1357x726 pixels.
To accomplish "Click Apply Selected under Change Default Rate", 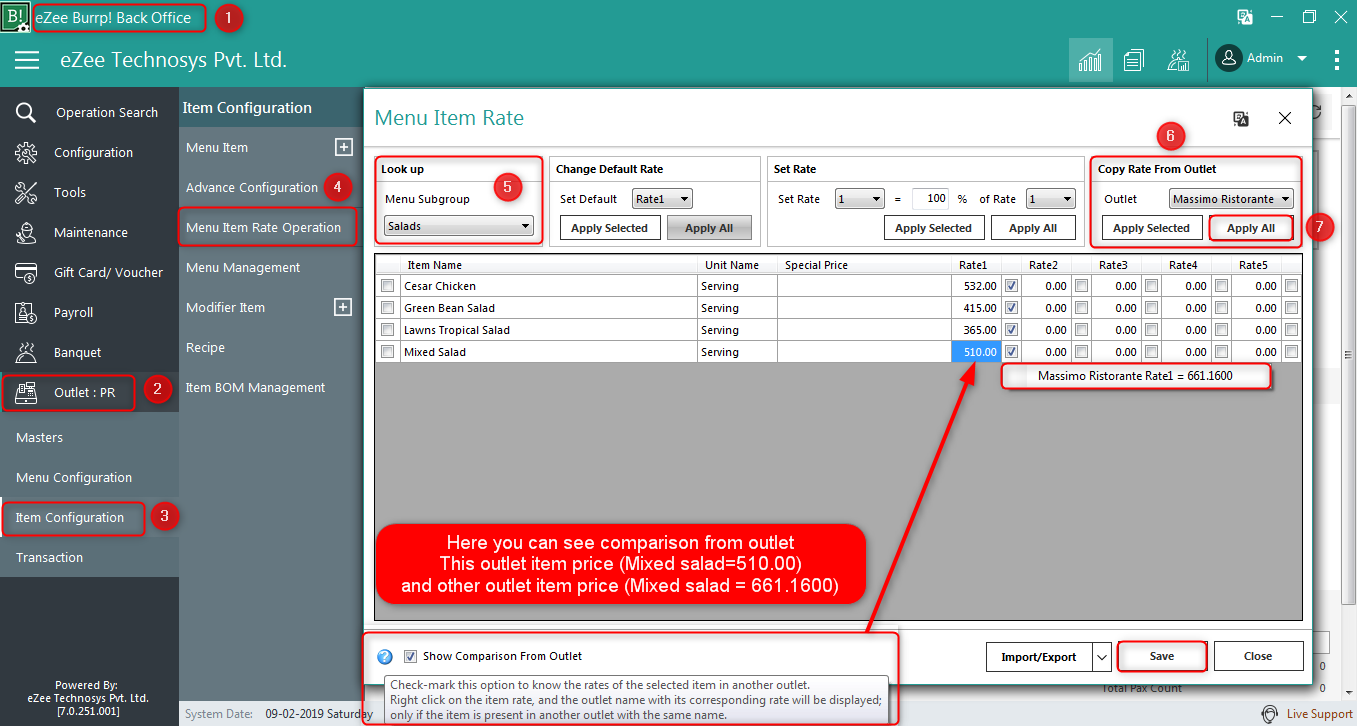I will 609,228.
